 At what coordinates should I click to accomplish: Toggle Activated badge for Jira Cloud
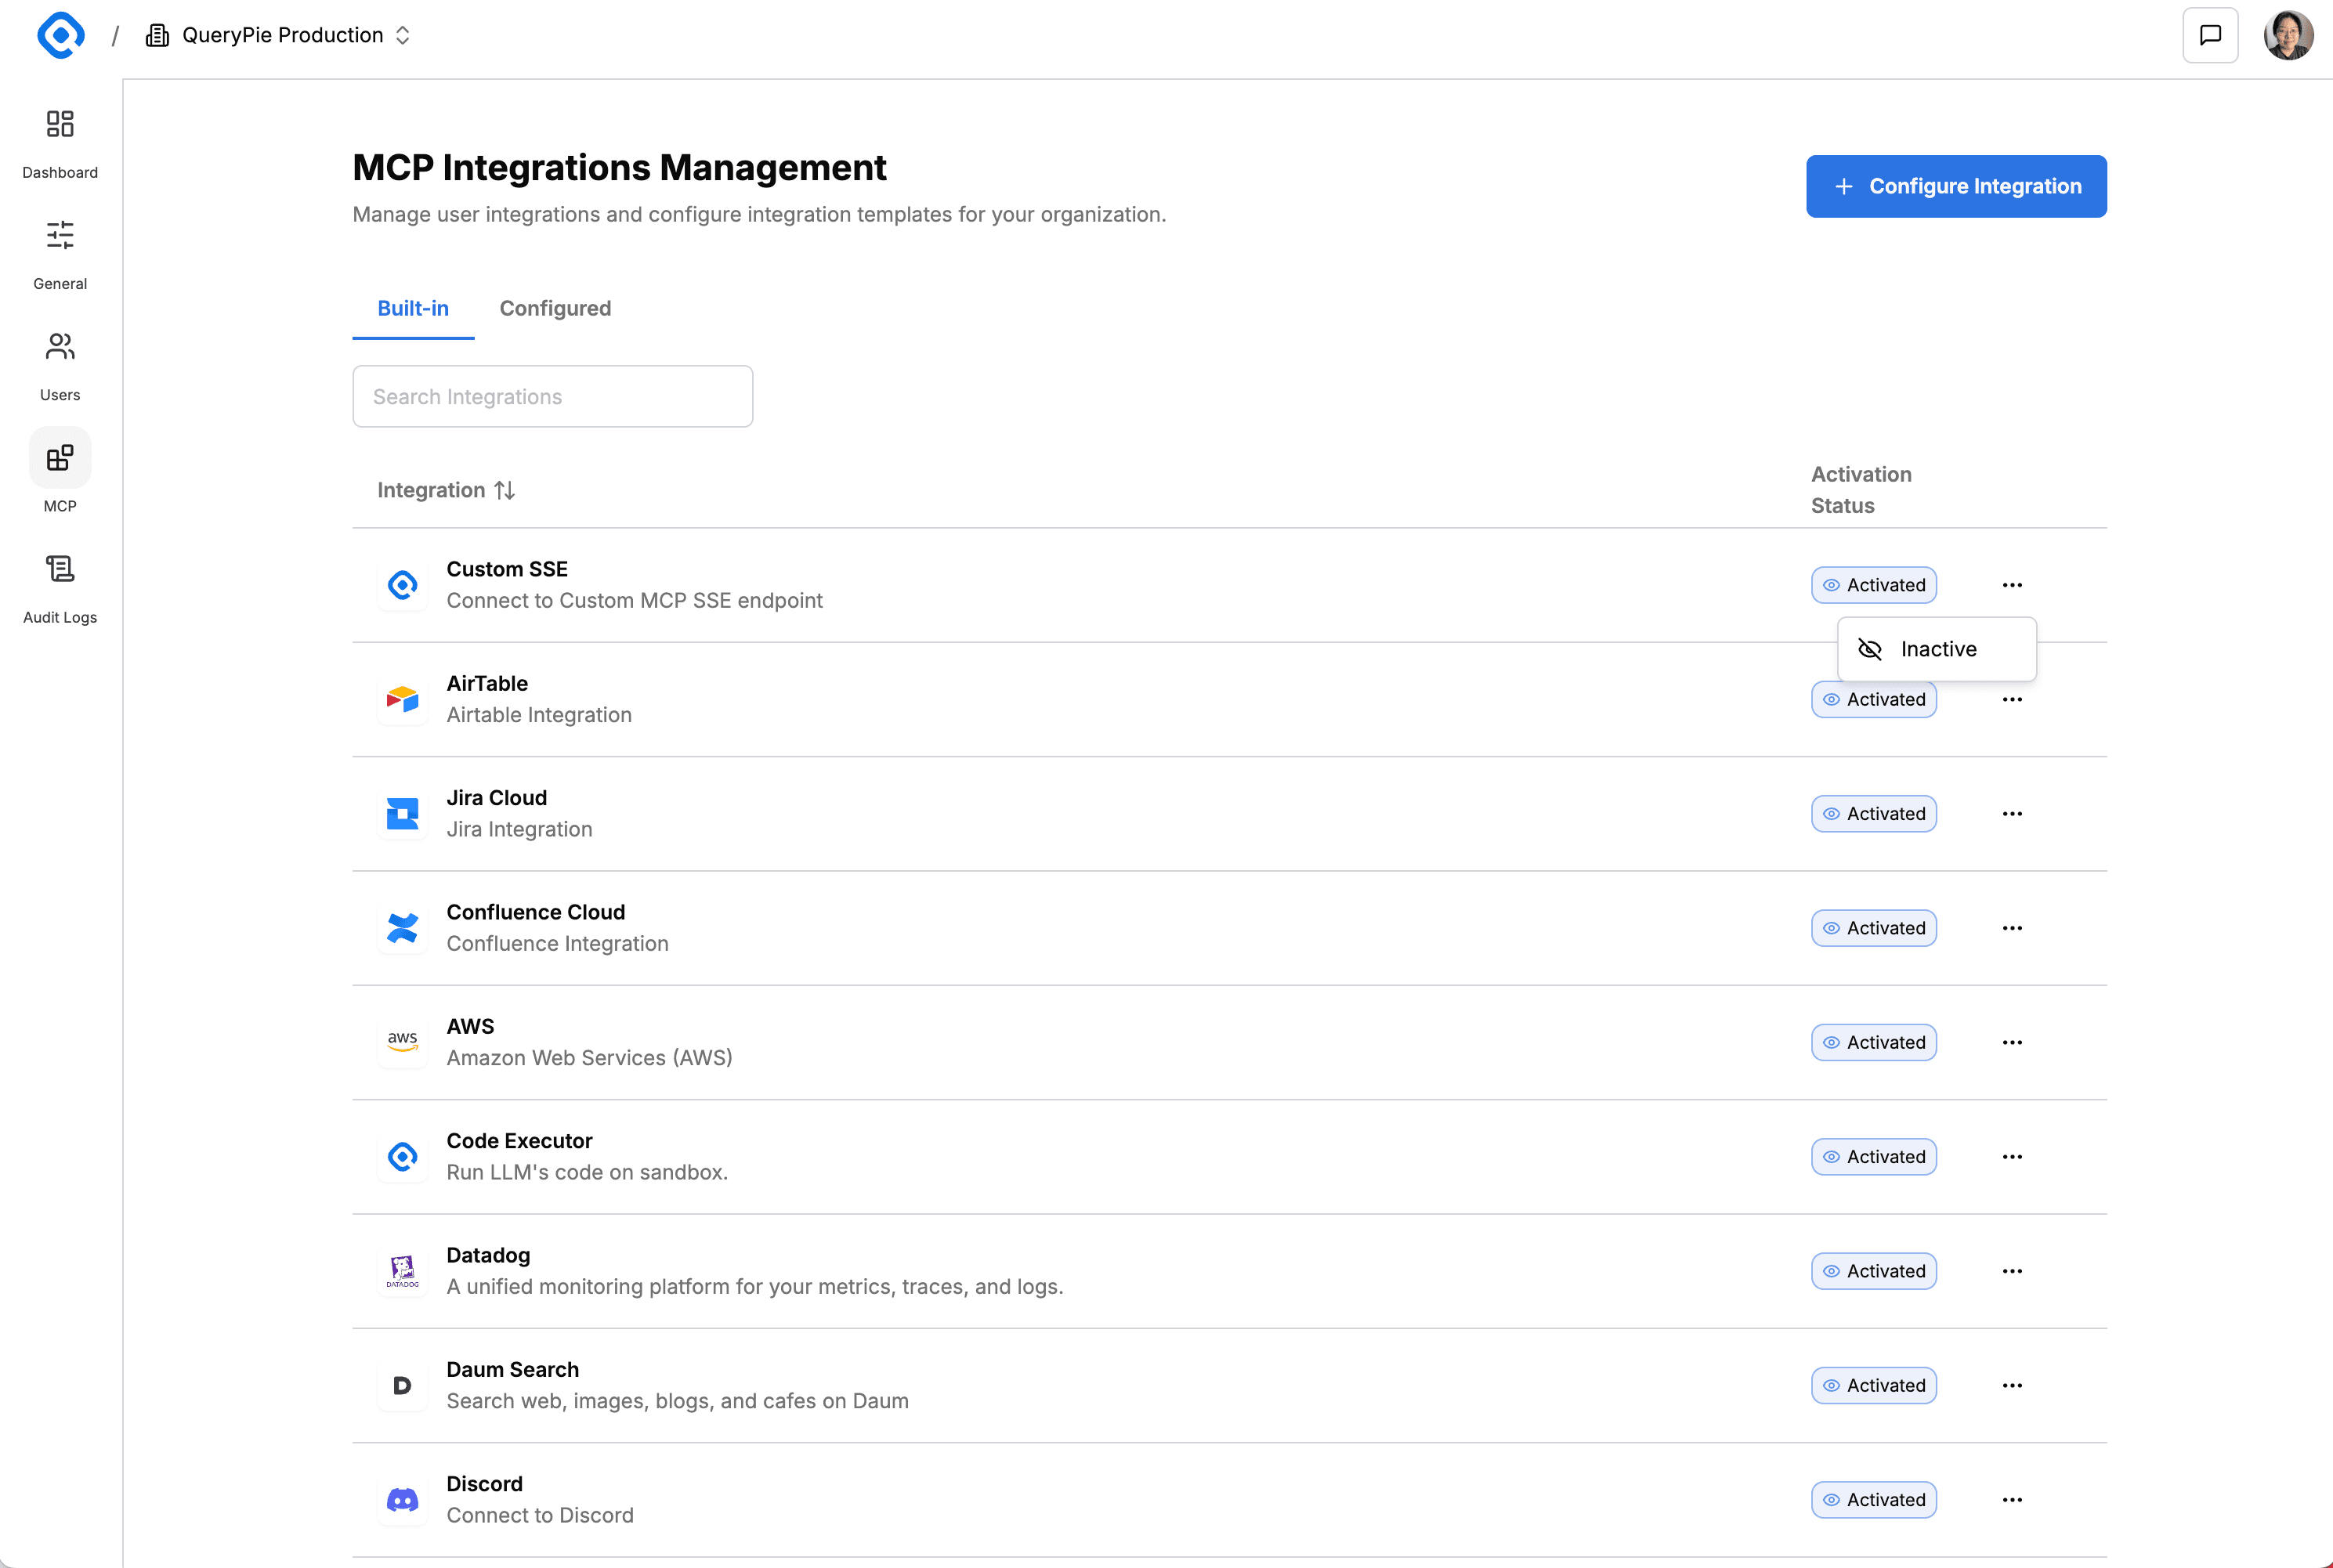(1873, 814)
